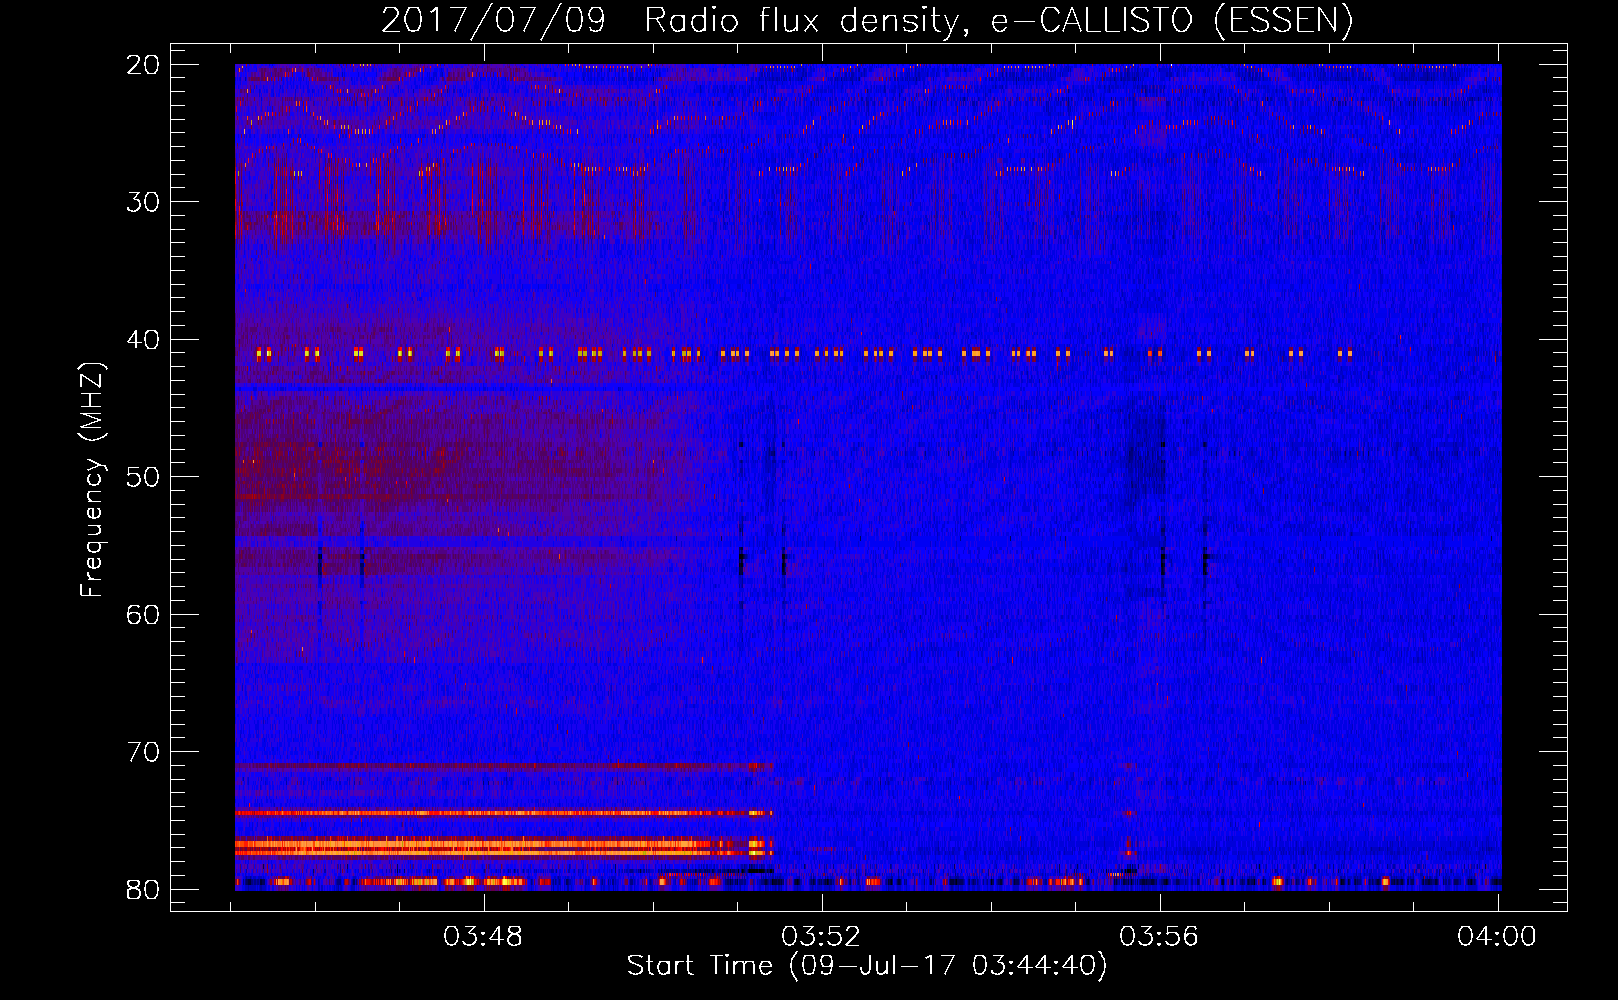
Task: Click the 03:48 time tick label
Action: point(484,937)
